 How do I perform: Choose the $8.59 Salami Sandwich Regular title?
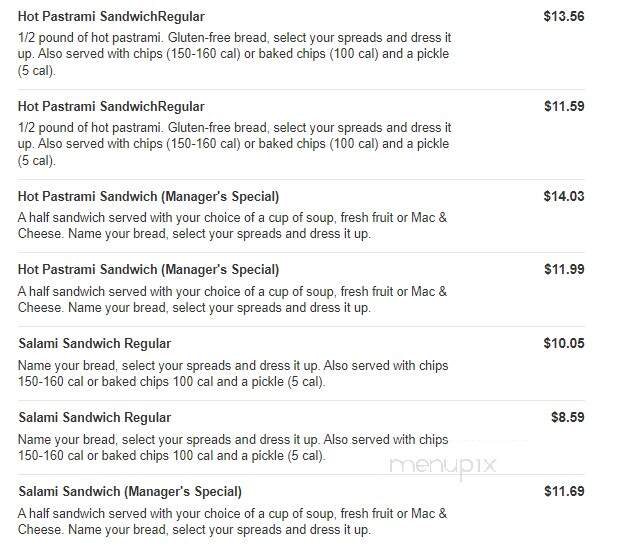coord(94,417)
